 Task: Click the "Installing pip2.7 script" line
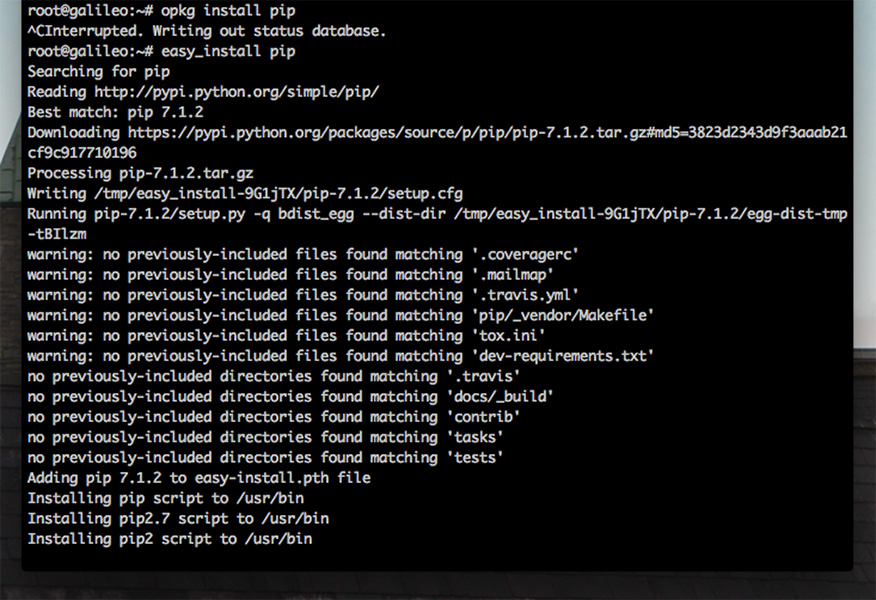(177, 518)
